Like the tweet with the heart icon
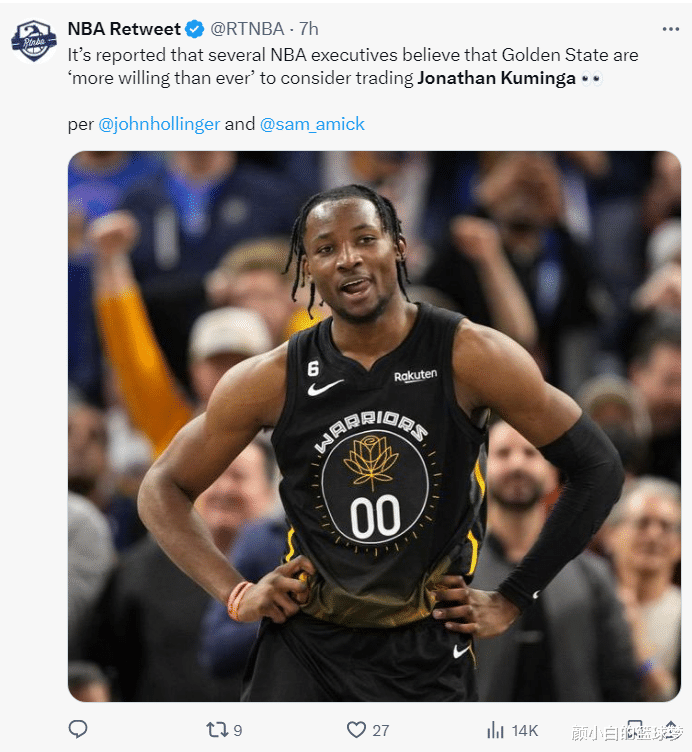The width and height of the screenshot is (692, 752). click(x=356, y=730)
